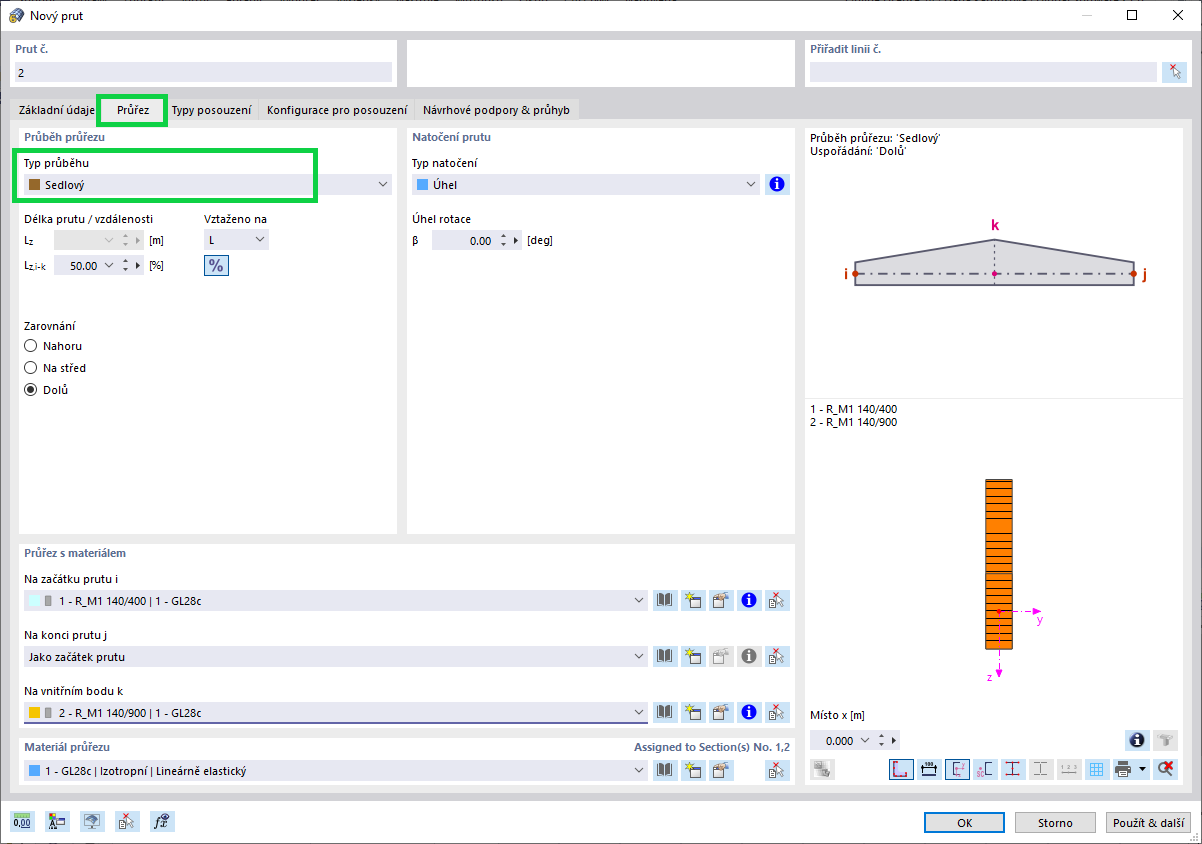The image size is (1202, 844).
Task: Pick section graphically for internal point k
Action: coord(777,713)
